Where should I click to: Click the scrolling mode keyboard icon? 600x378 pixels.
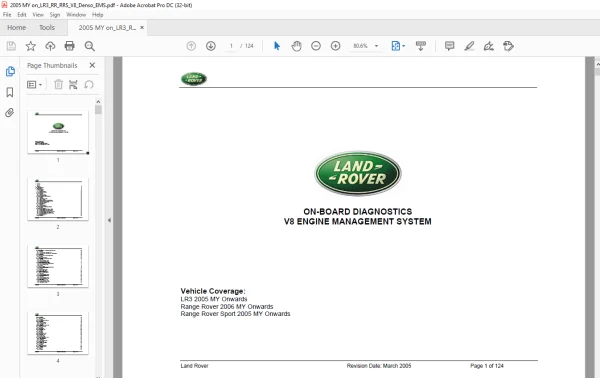point(421,46)
